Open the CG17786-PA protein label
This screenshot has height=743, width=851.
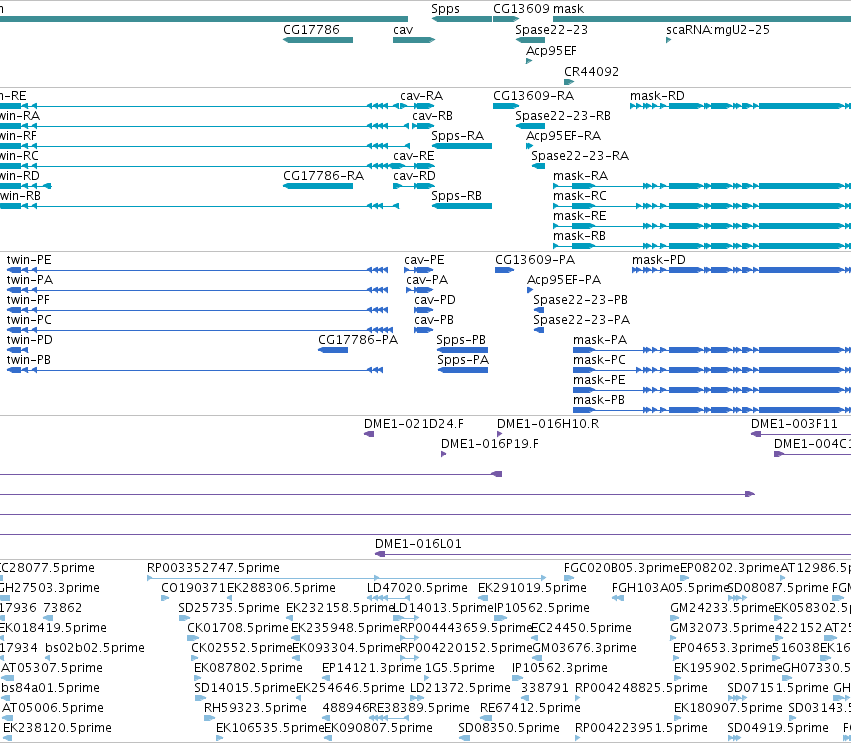pyautogui.click(x=358, y=340)
